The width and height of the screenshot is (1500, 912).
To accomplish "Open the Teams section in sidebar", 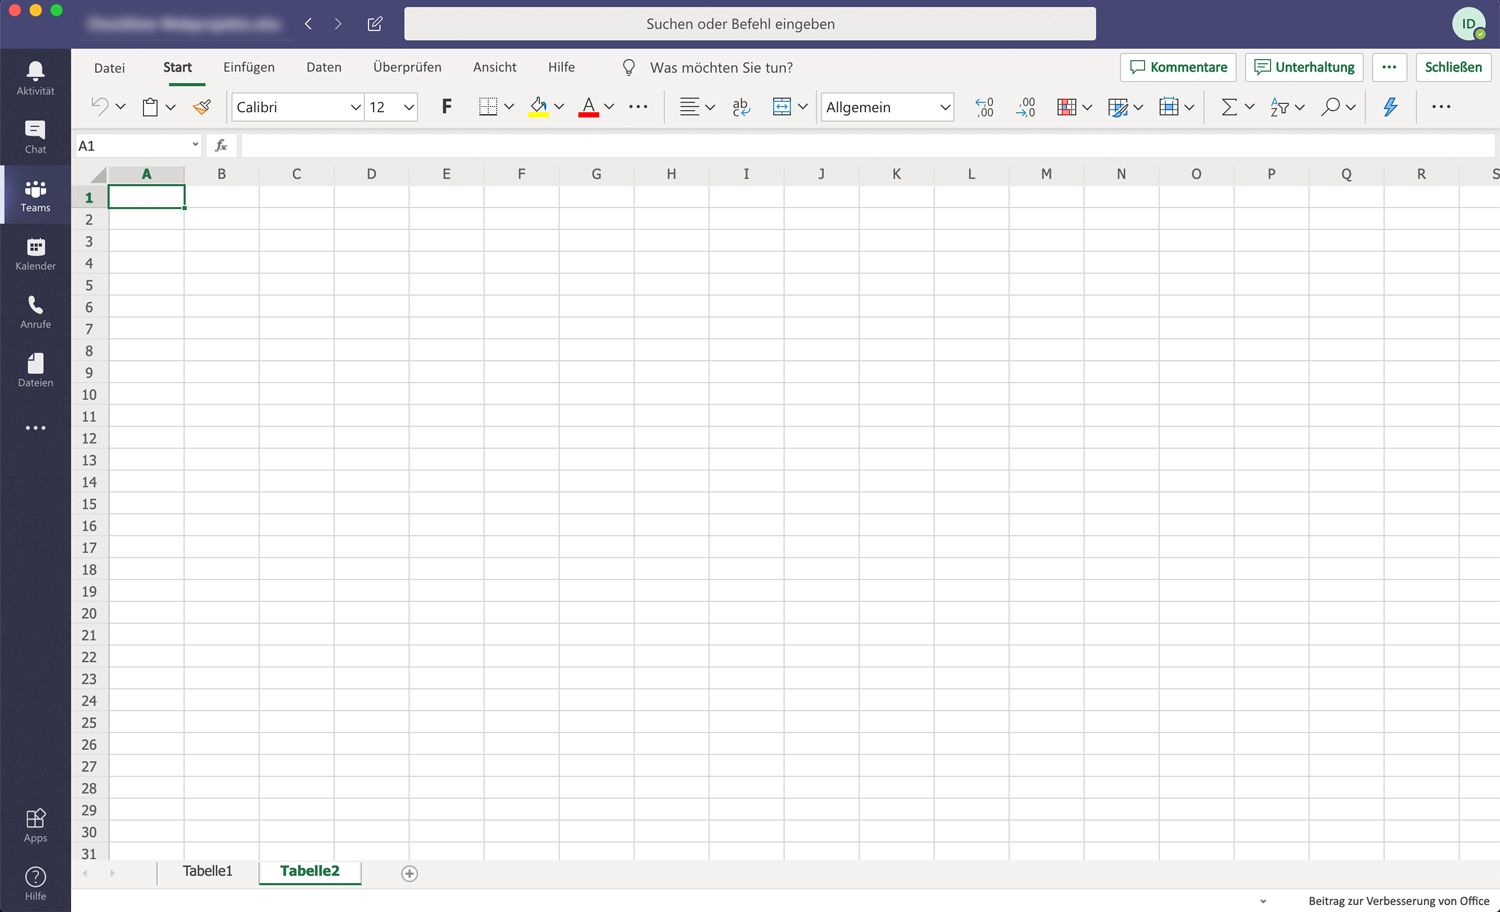I will coord(35,195).
